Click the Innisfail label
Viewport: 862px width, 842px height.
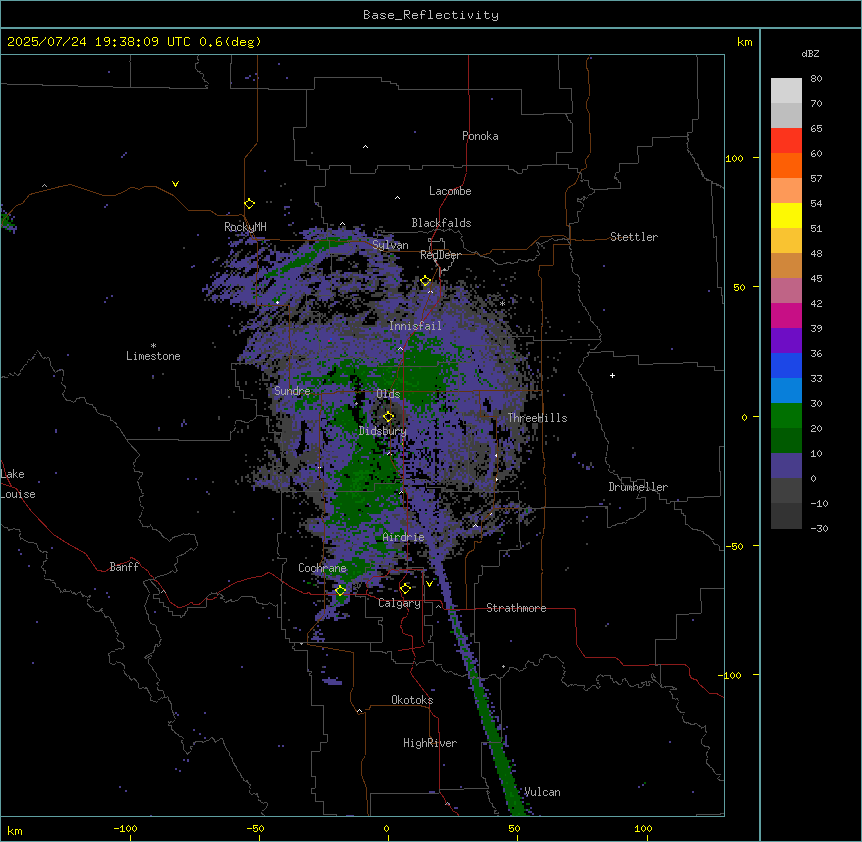point(415,326)
